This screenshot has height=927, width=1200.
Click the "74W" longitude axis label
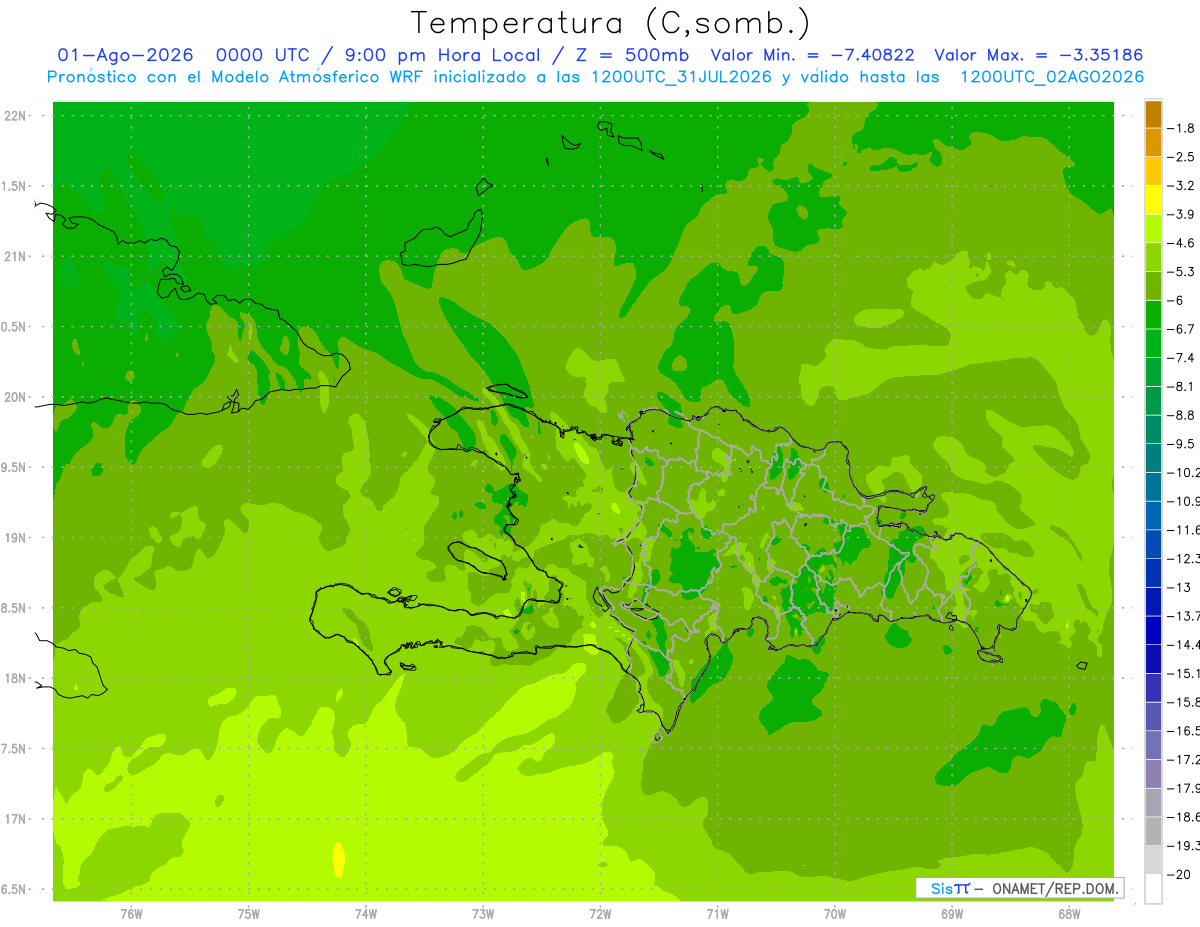tap(366, 914)
